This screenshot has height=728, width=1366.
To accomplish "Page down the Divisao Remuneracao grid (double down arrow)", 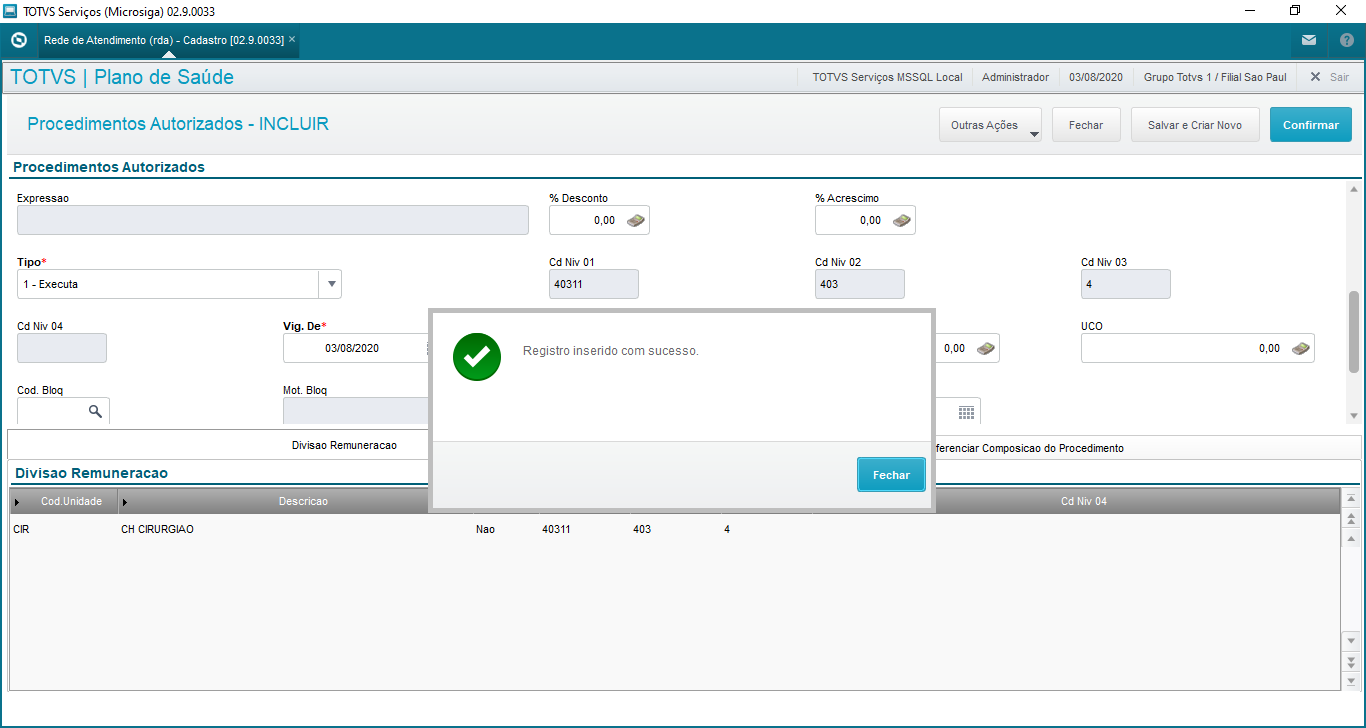I will tap(1351, 661).
